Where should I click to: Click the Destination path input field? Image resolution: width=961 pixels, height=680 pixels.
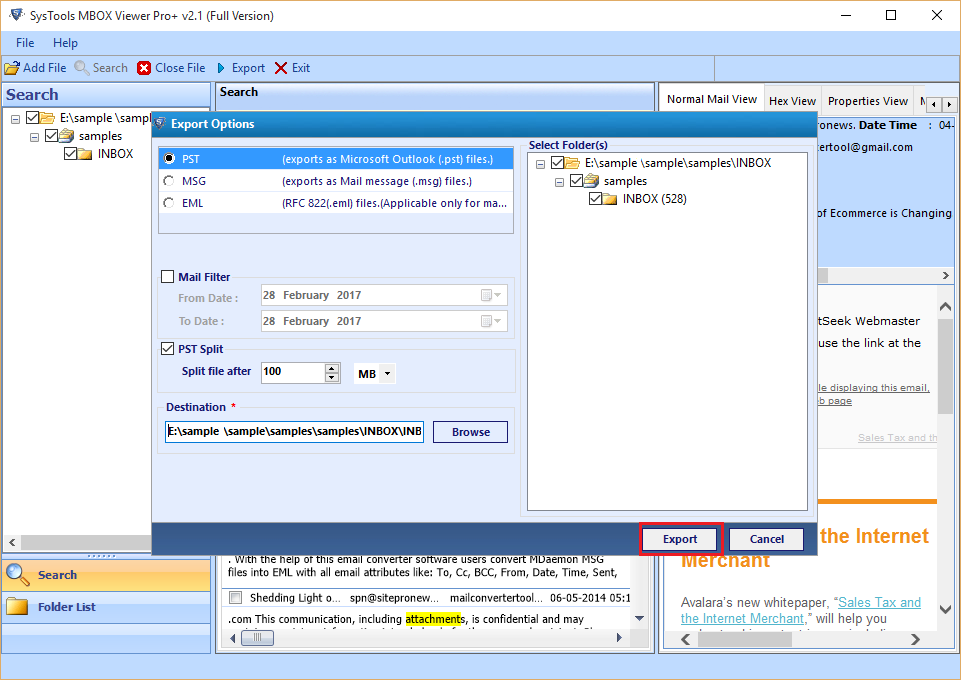[295, 431]
